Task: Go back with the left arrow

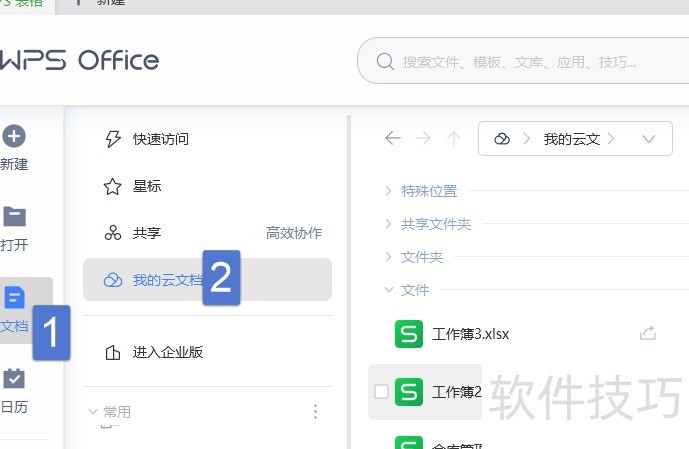Action: [x=393, y=138]
